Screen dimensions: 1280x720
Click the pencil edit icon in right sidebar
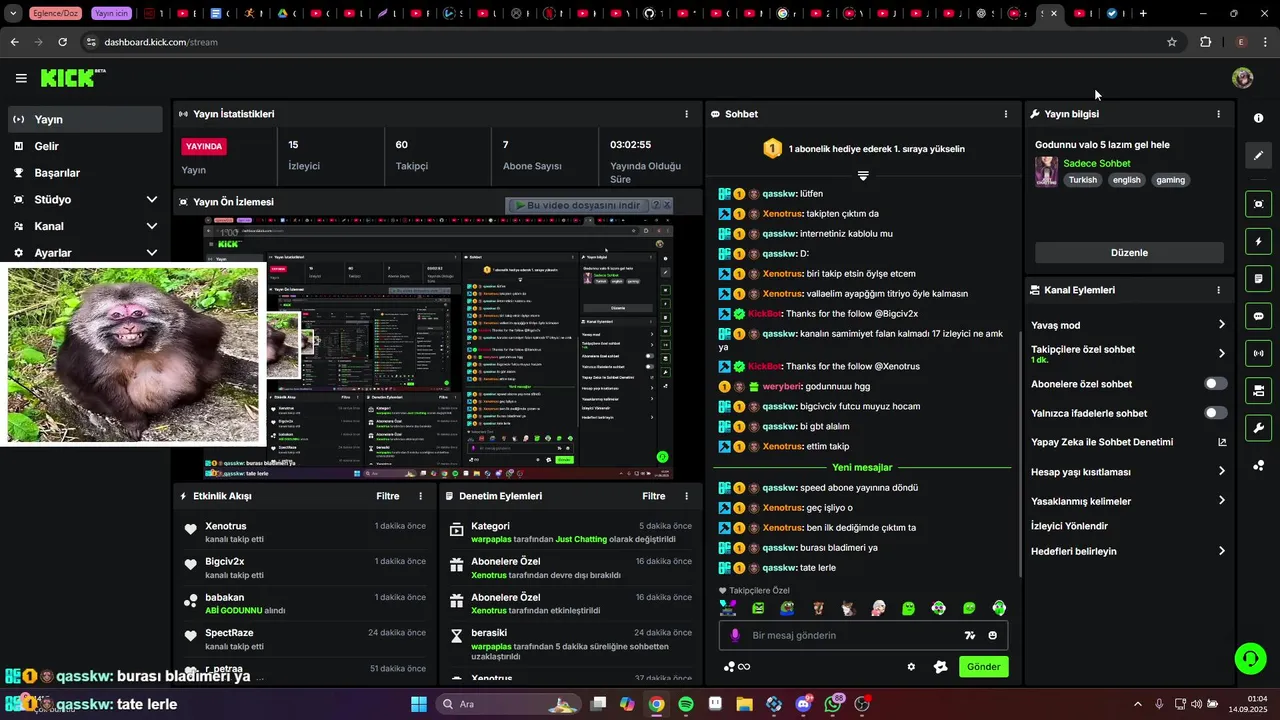[x=1258, y=155]
